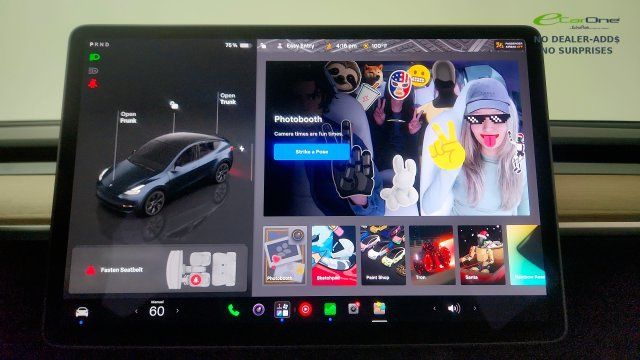
Task: Open the dashcam icon with red dot
Action: click(354, 308)
